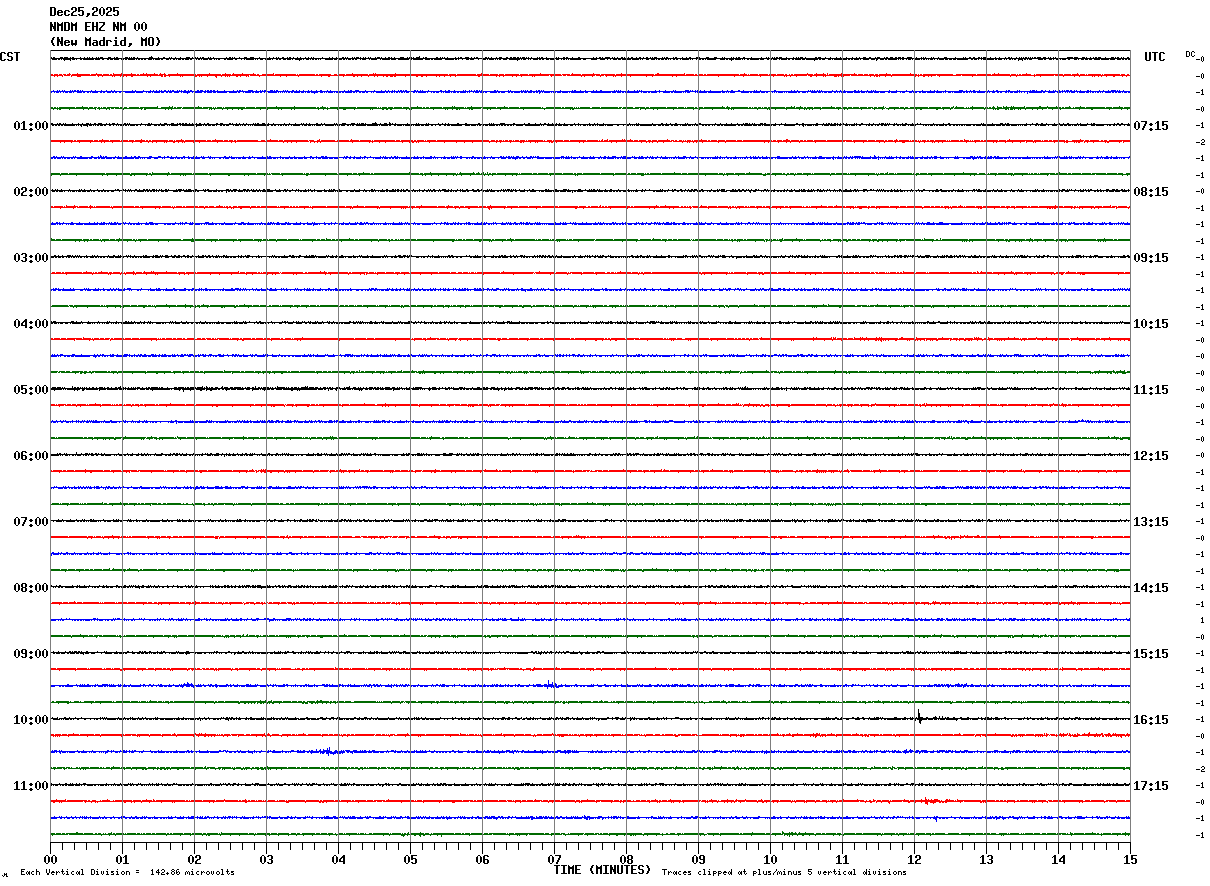Click minute 12 on the time axis

914,859
